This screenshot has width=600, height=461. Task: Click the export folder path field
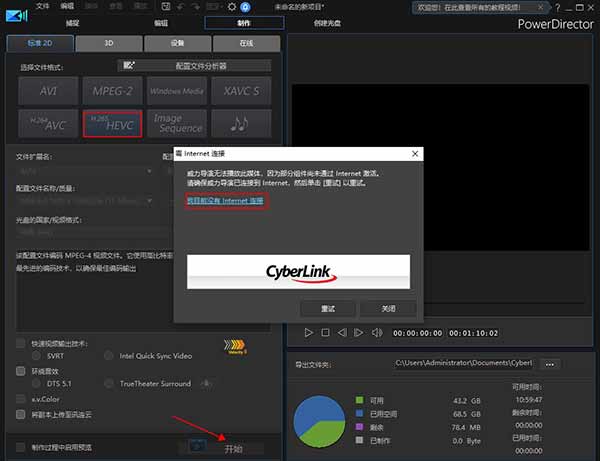coord(463,362)
